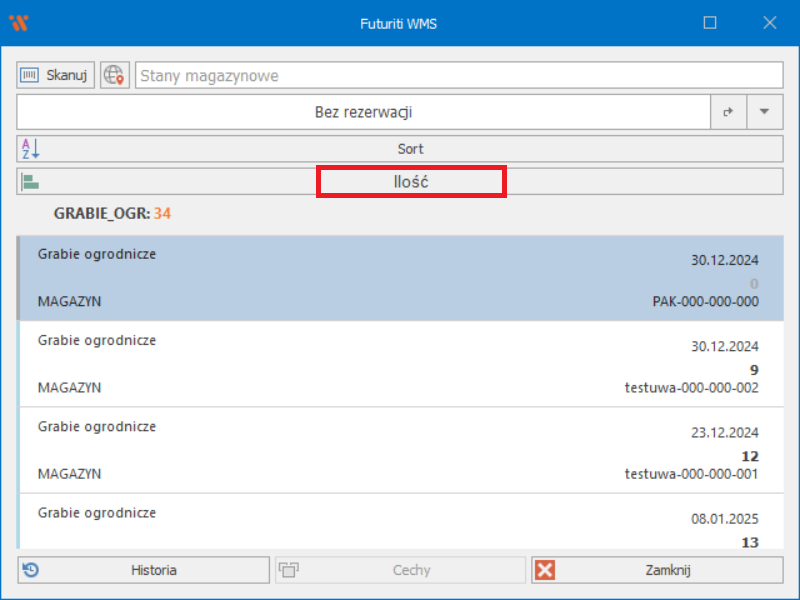Open the Cechy features button
This screenshot has height=600, width=800.
400,570
